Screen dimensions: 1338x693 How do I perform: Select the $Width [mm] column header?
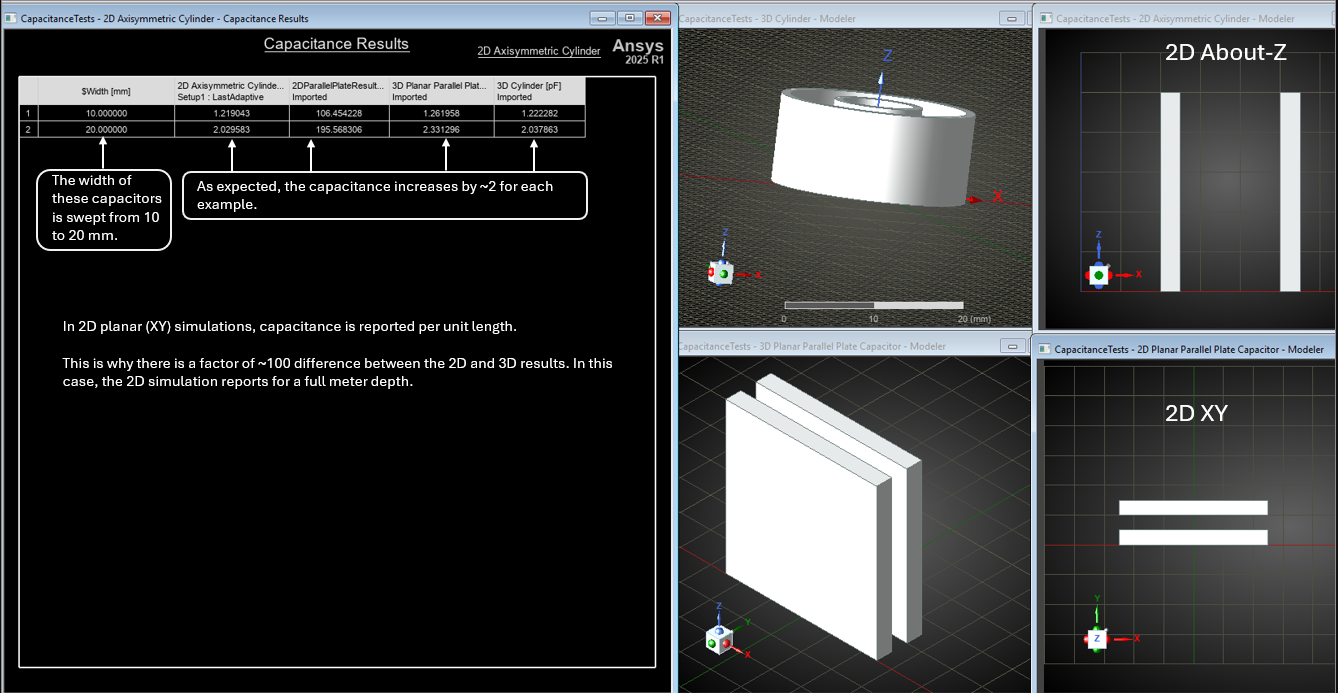(x=106, y=91)
